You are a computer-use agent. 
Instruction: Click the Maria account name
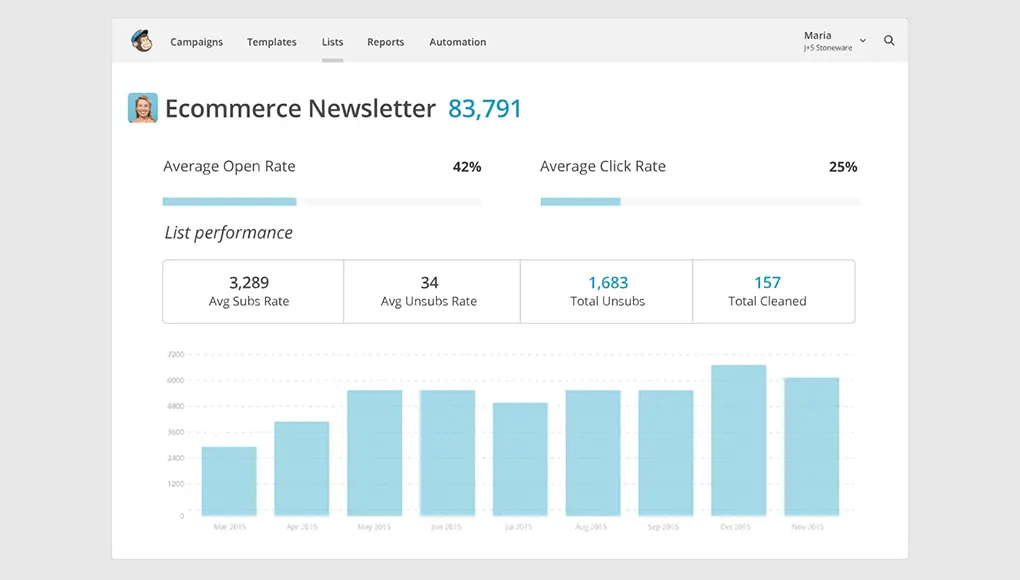tap(818, 35)
